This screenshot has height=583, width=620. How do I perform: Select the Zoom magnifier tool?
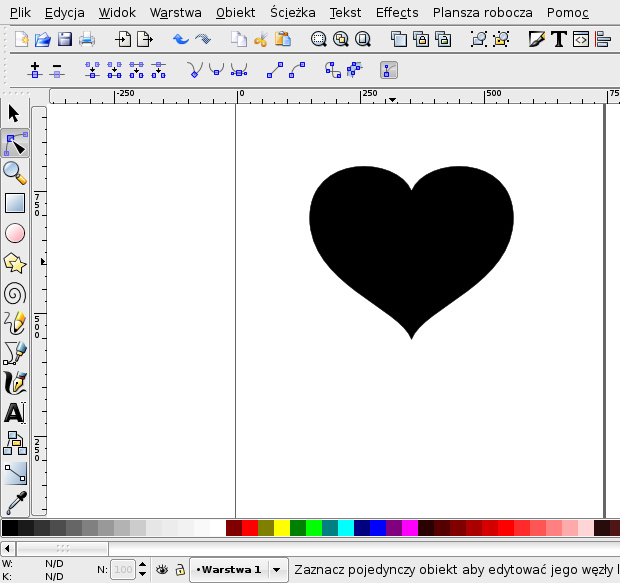click(x=15, y=173)
